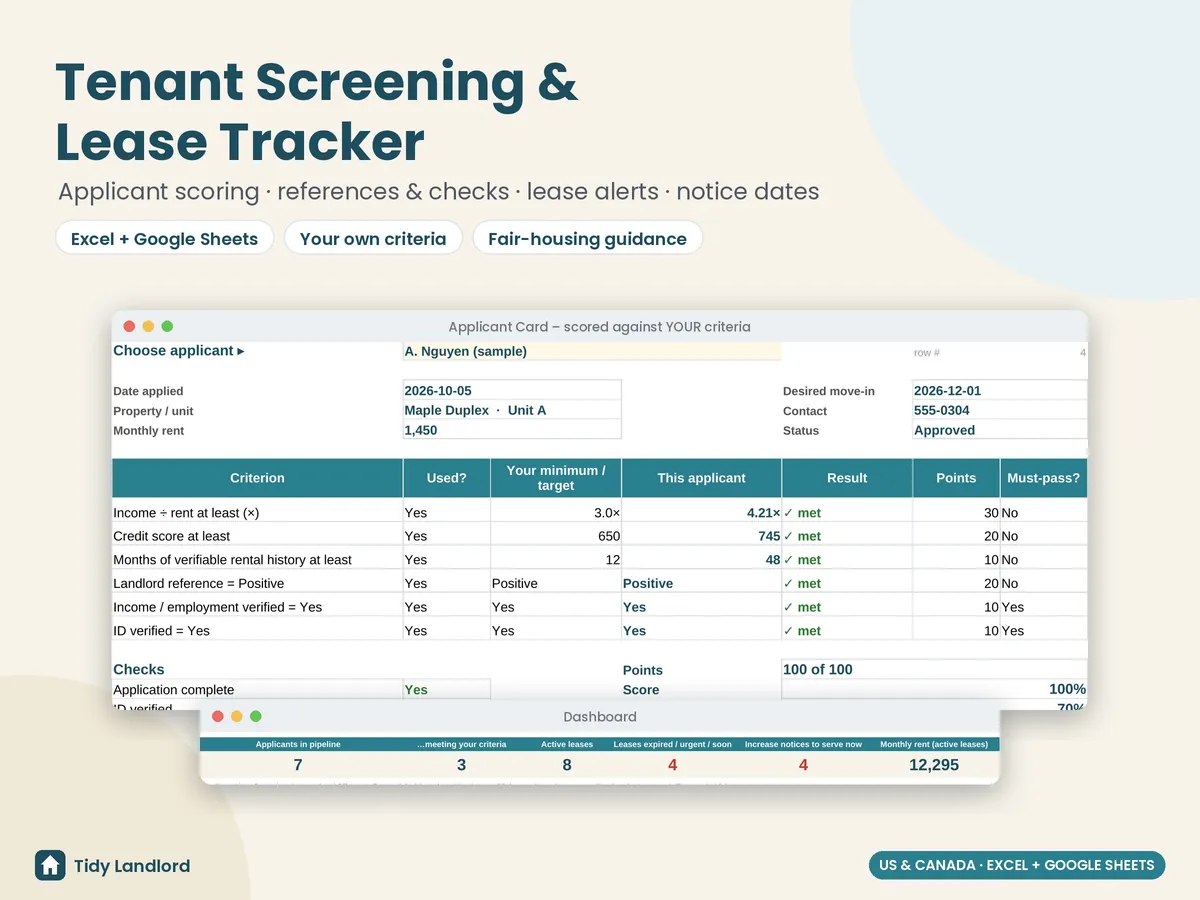The image size is (1200, 900).
Task: Select the Property cell Maple Duplex Unit A
Action: [512, 410]
